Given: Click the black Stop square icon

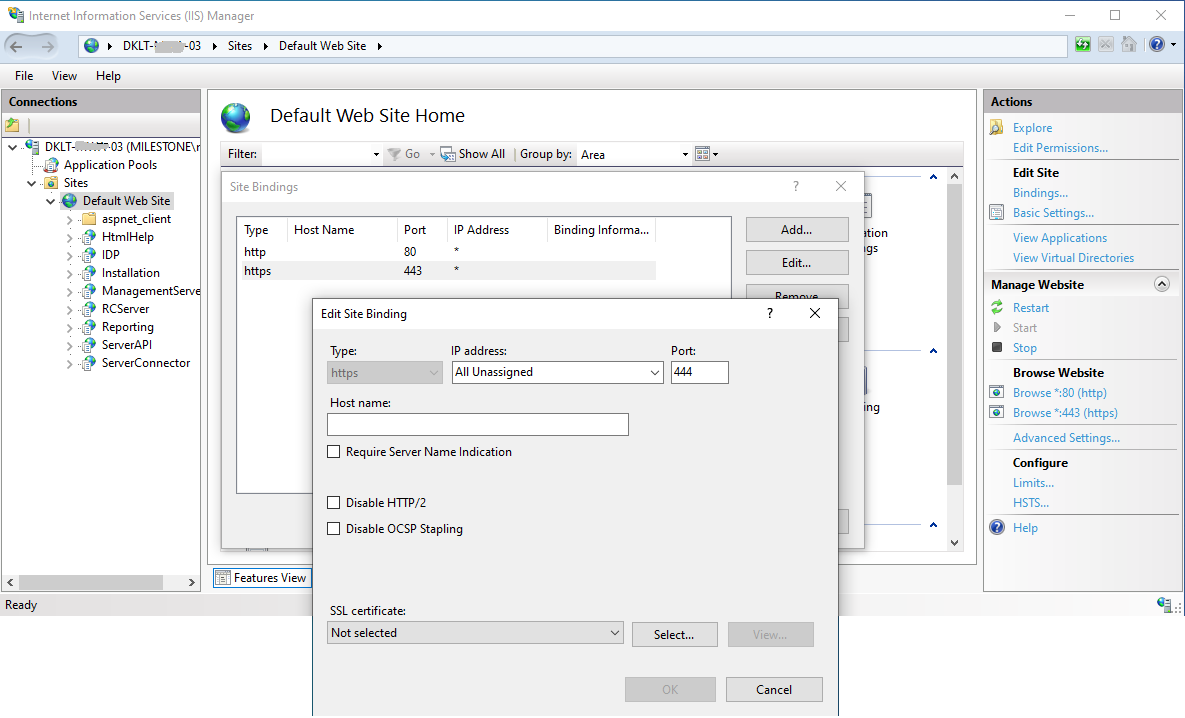Looking at the screenshot, I should click(997, 348).
